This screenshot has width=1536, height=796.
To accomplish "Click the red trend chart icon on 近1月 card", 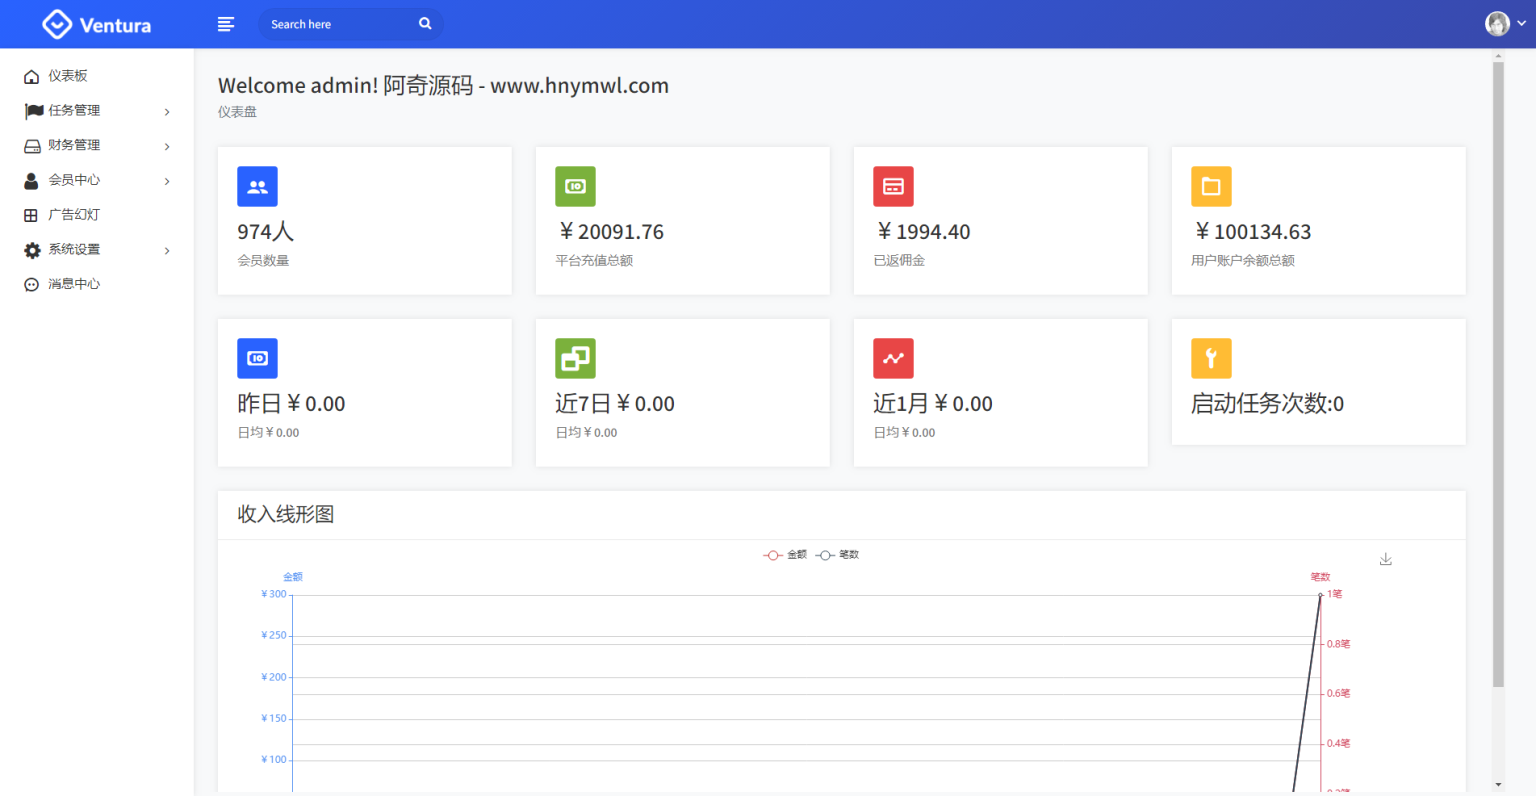I will pos(893,358).
